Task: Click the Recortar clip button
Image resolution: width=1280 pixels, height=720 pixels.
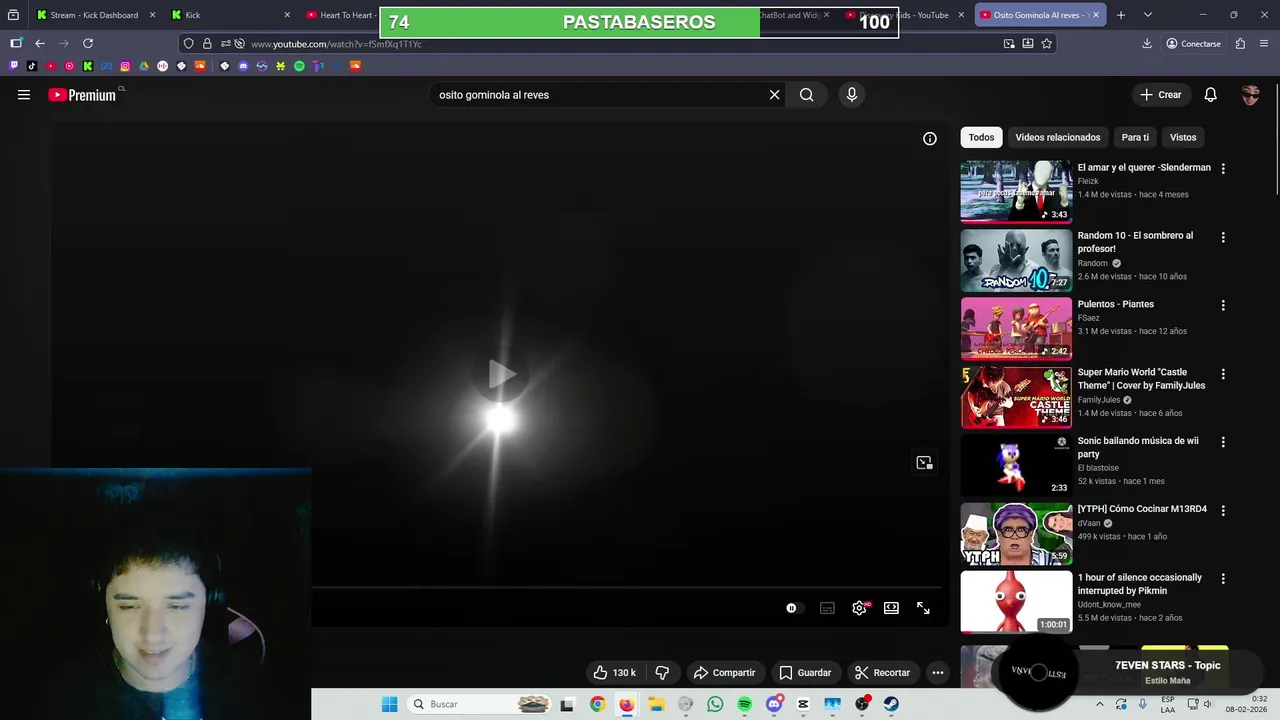Action: 882,673
